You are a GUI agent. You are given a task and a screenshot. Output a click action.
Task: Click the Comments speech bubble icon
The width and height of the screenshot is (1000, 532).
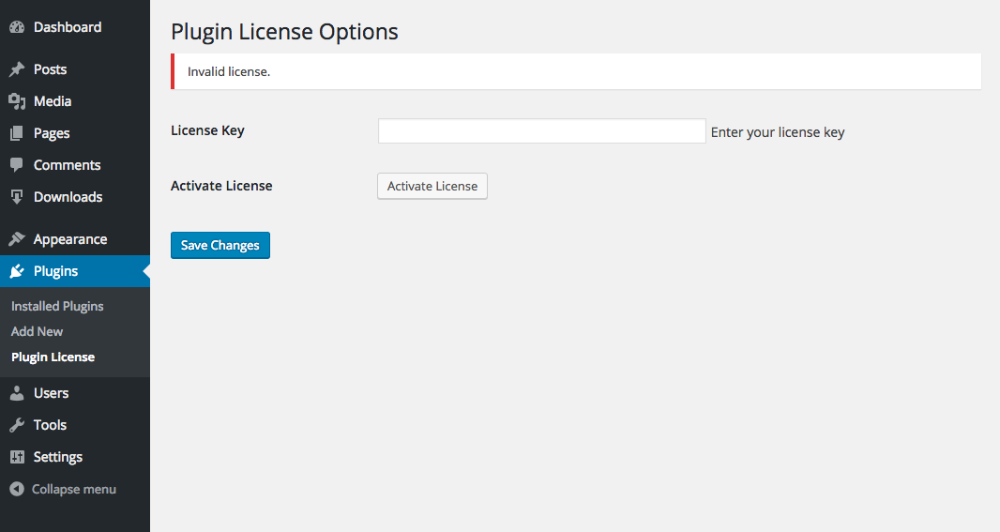tap(17, 165)
